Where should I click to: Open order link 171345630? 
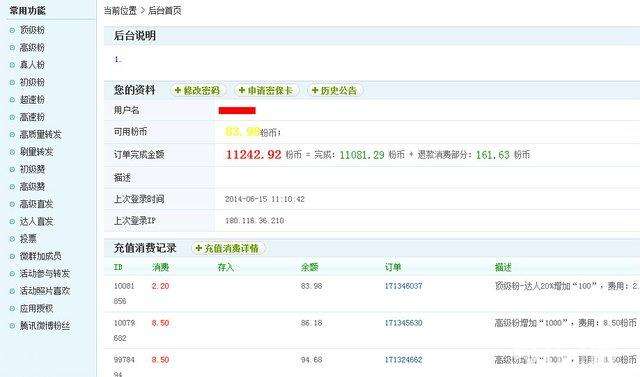[x=403, y=323]
